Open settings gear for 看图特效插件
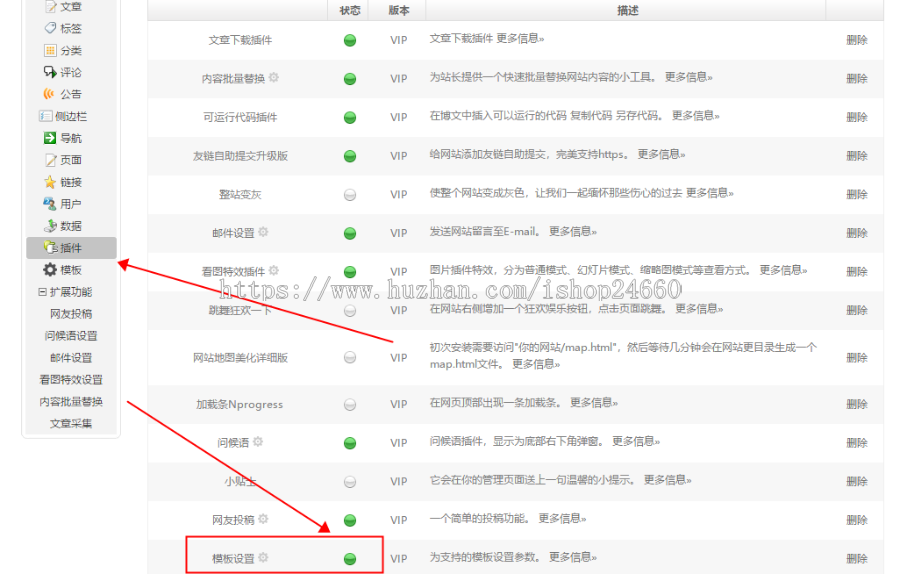 [x=274, y=270]
